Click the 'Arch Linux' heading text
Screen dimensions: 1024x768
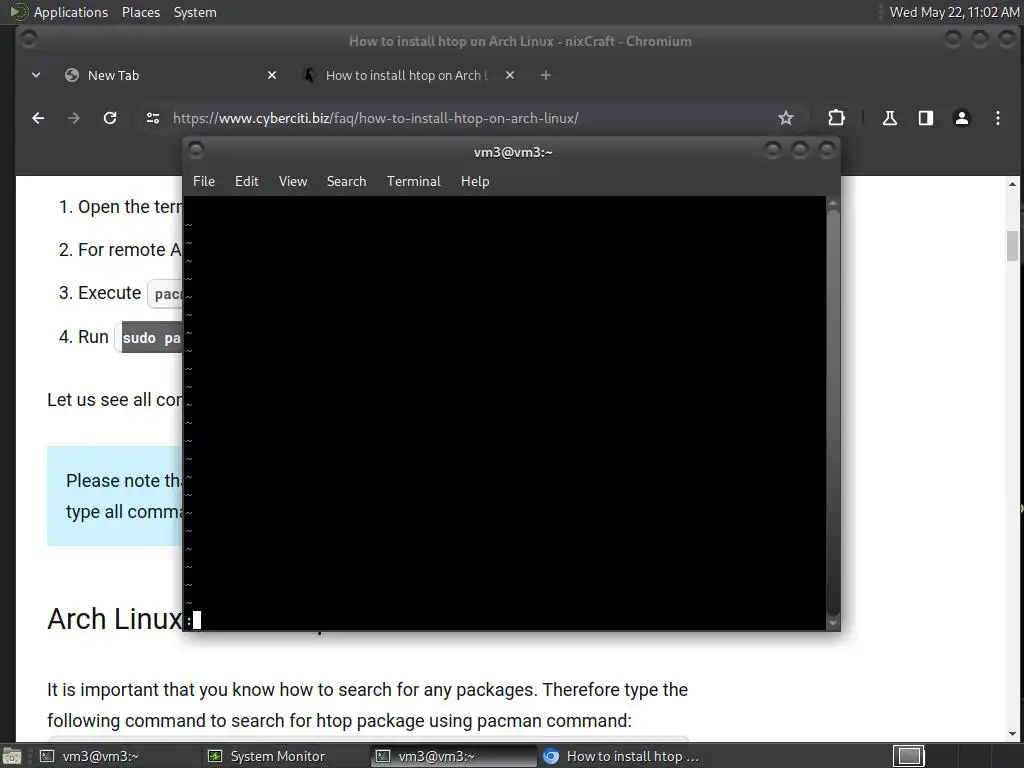click(x=115, y=618)
